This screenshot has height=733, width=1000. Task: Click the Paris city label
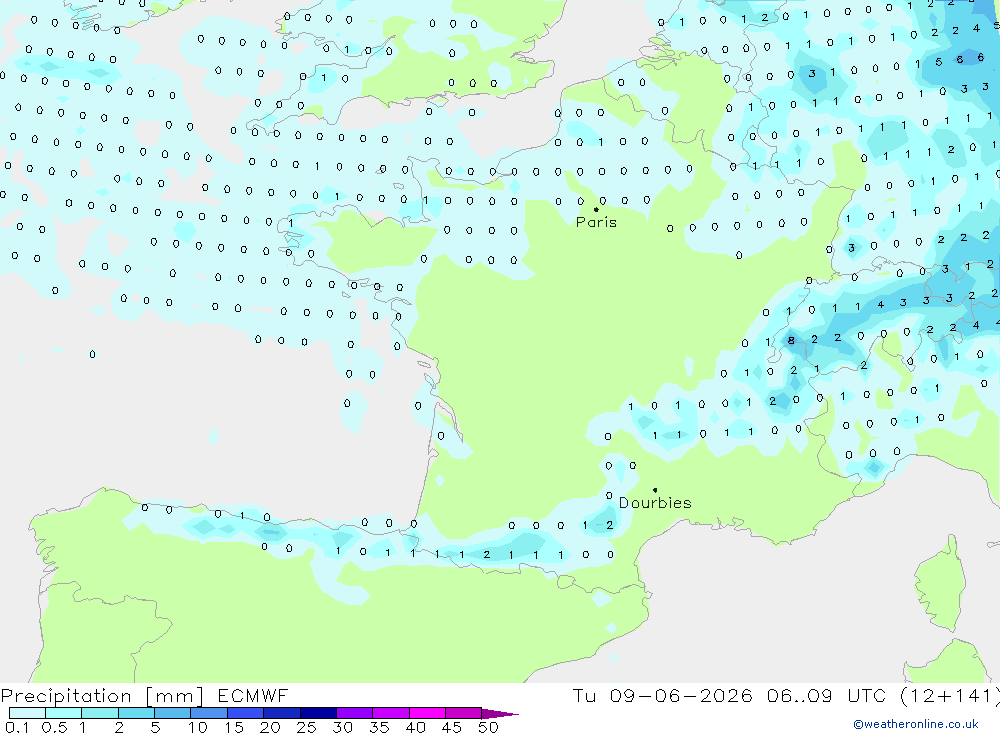coord(596,222)
